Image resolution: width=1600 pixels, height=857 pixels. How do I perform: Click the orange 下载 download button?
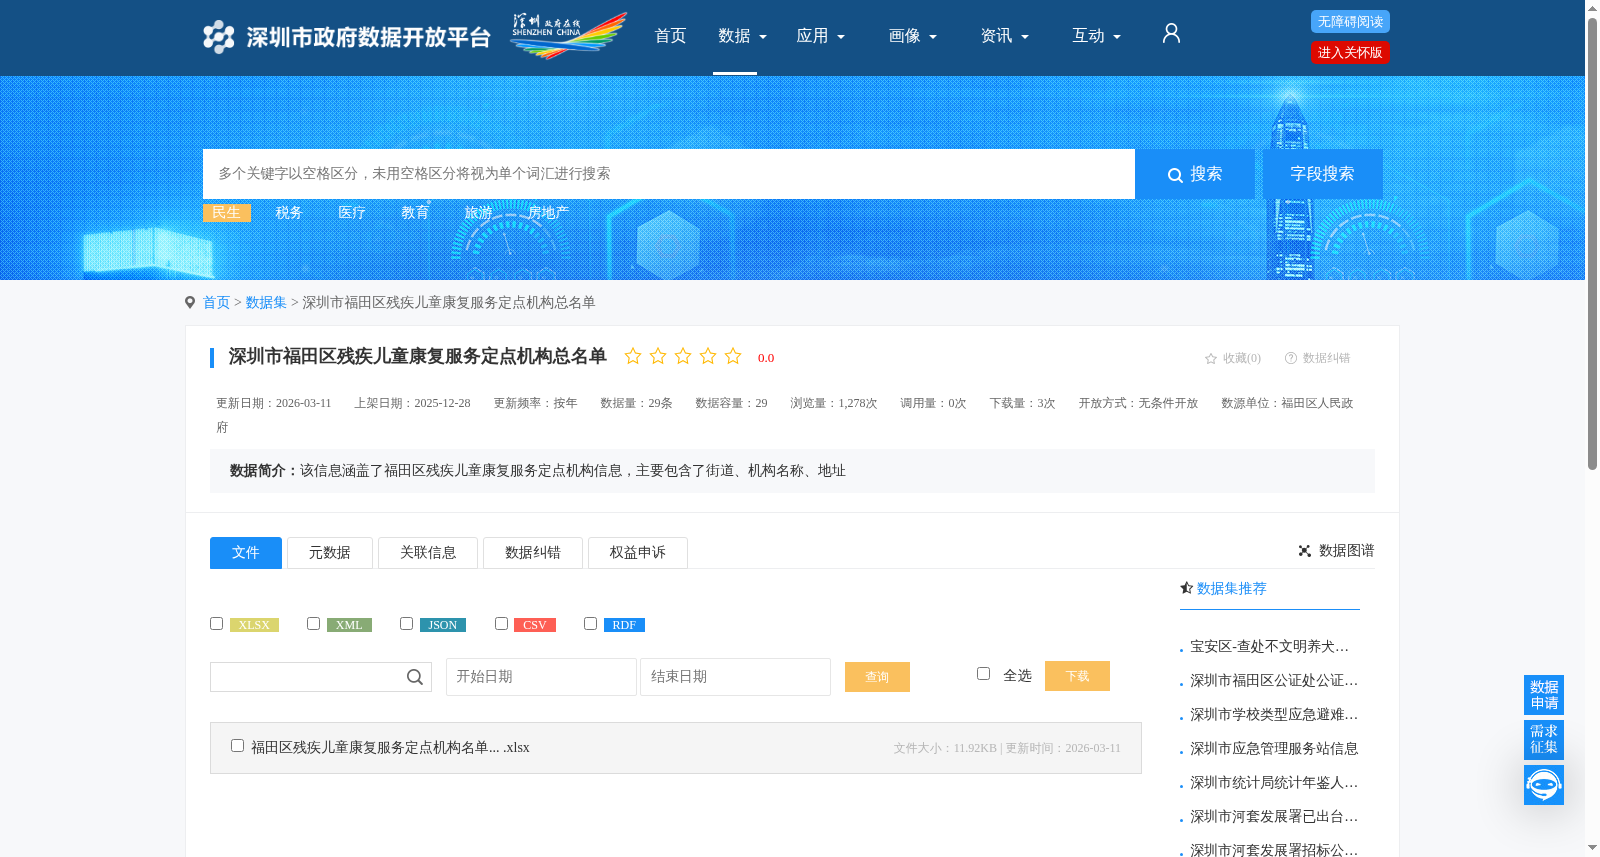point(1077,676)
